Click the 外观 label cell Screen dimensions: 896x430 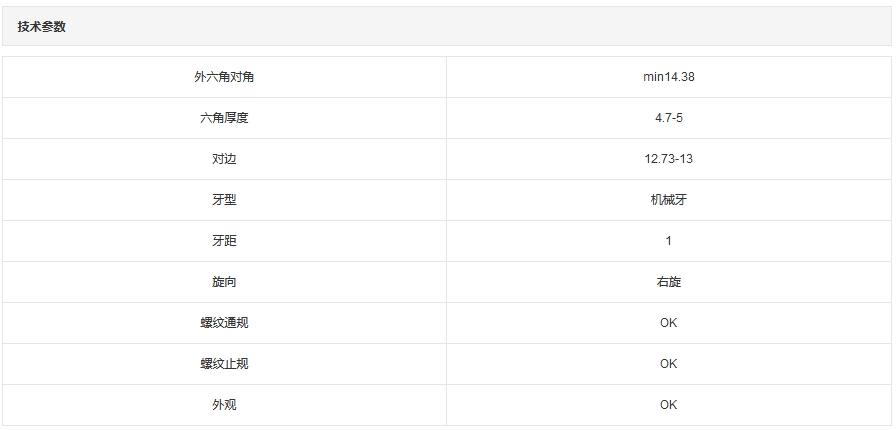[x=224, y=405]
